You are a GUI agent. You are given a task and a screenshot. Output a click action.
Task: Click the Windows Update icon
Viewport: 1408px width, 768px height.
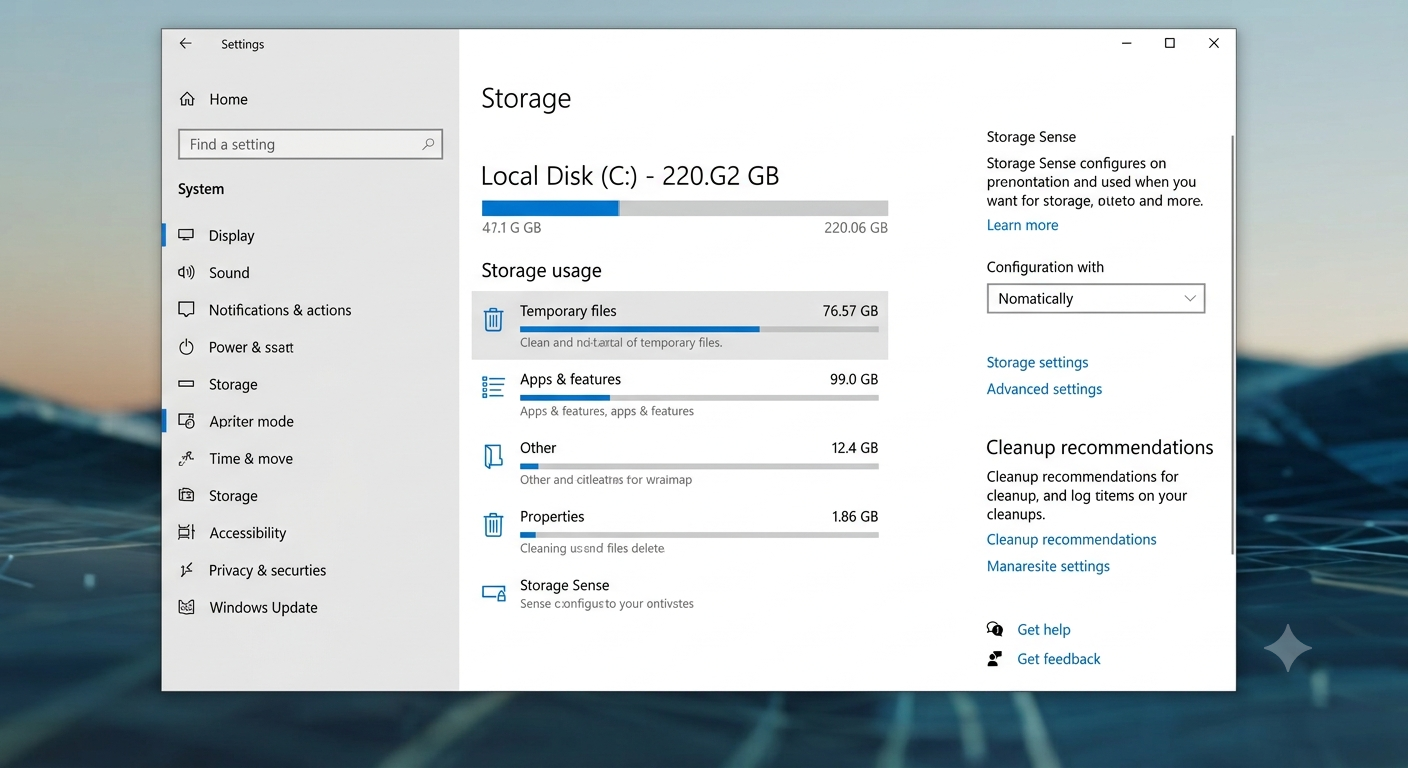coord(186,607)
